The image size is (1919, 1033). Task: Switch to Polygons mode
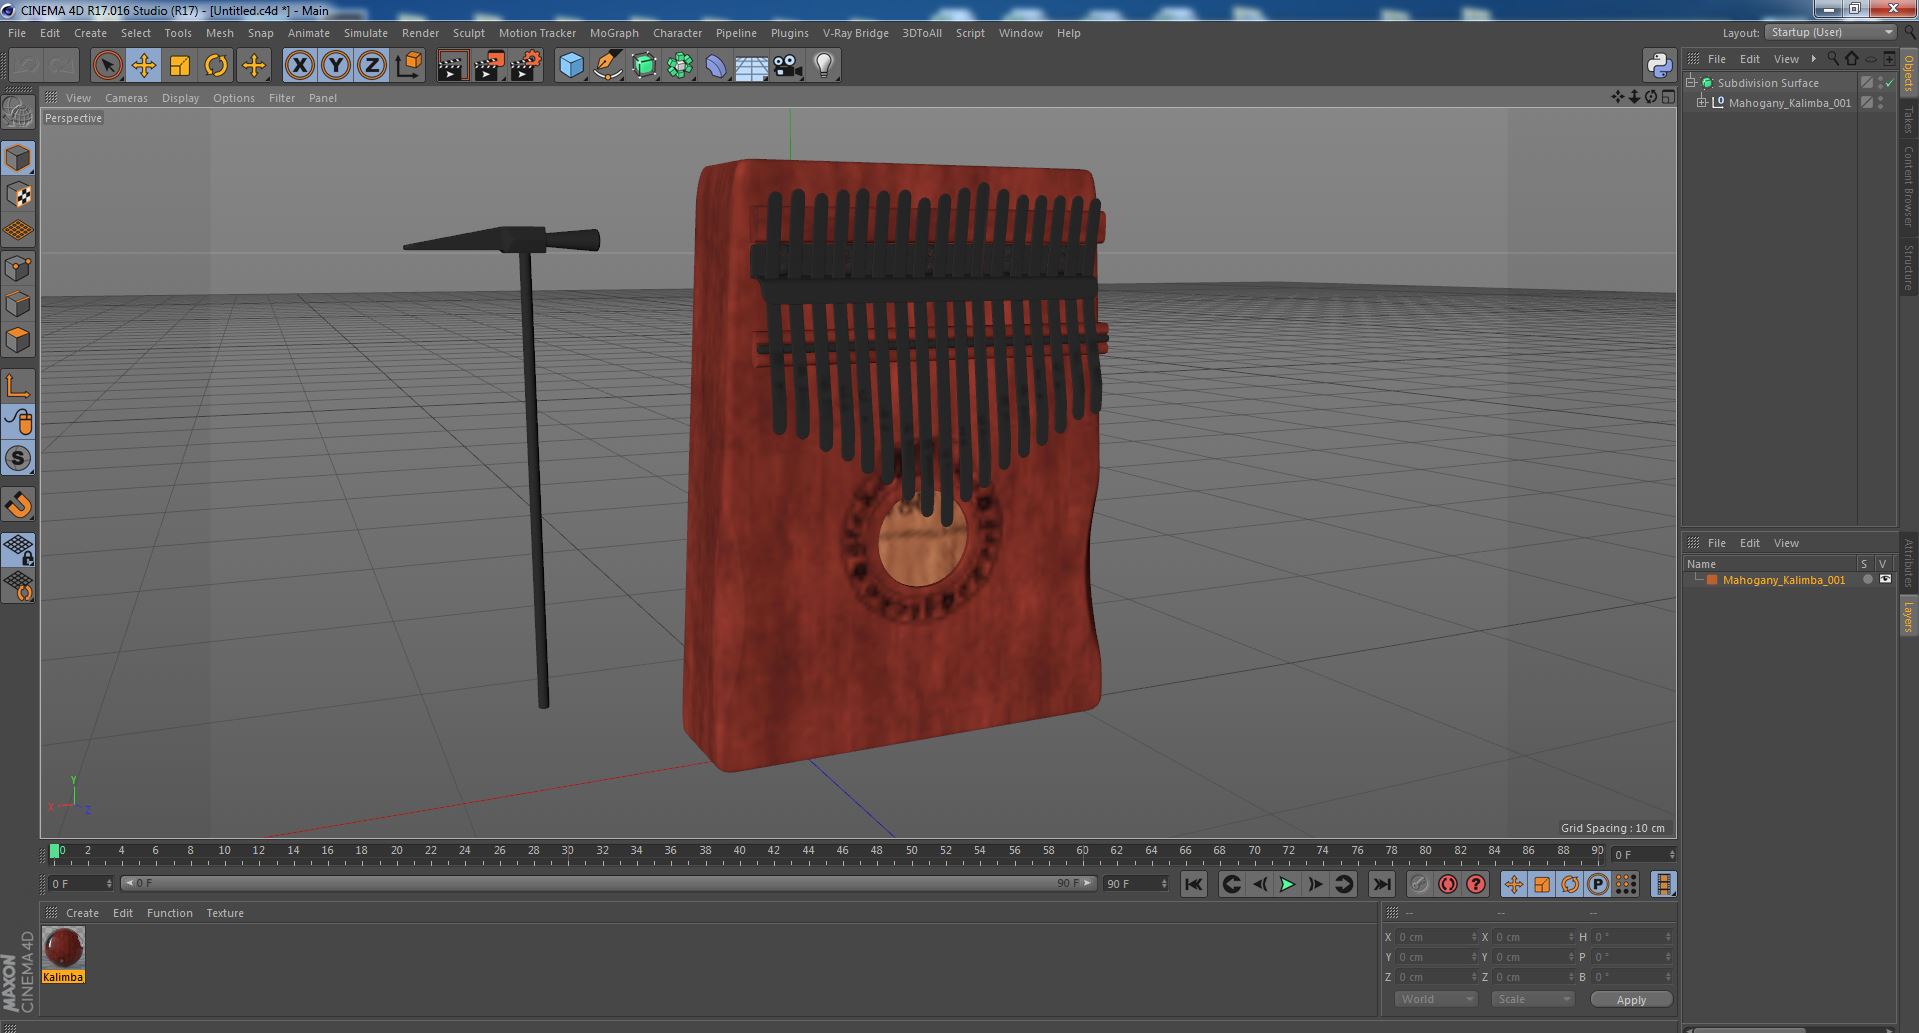[x=18, y=340]
